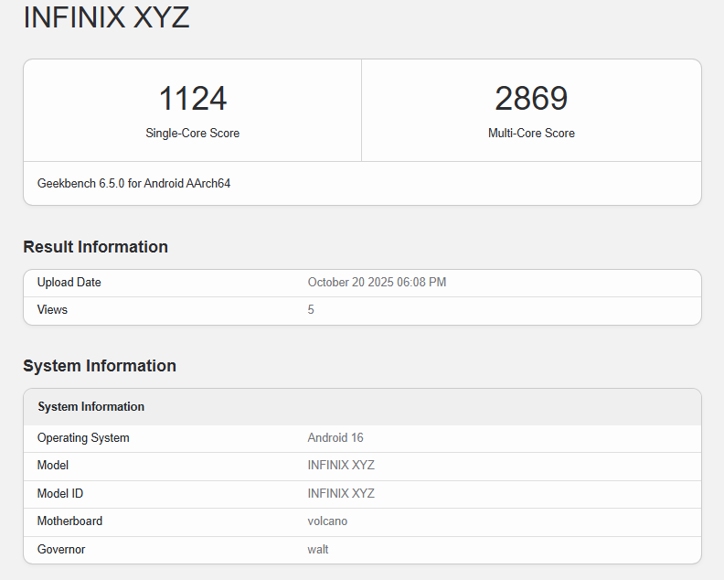Click the Model ID row label
This screenshot has width=724, height=580.
click(x=60, y=494)
